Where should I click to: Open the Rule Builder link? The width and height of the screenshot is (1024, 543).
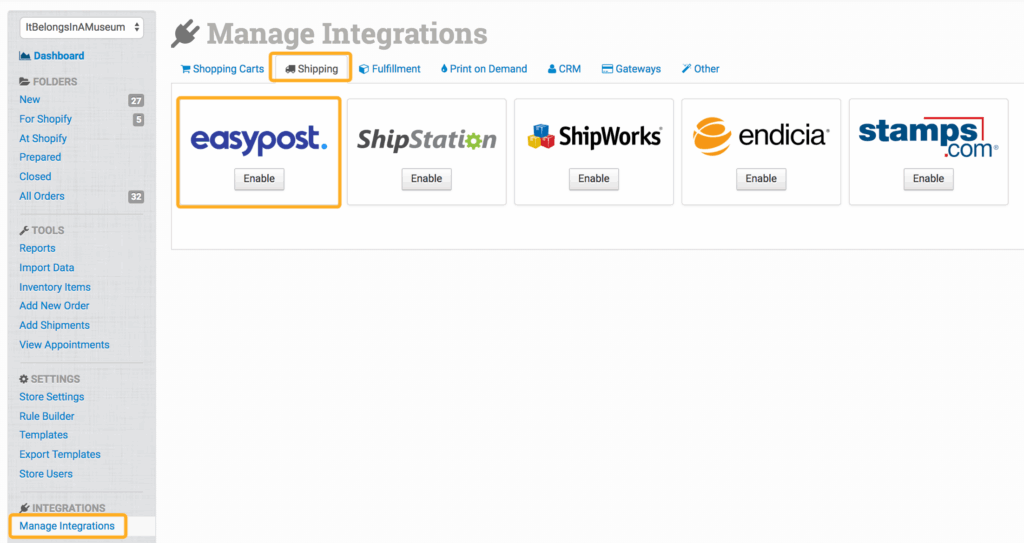point(47,416)
